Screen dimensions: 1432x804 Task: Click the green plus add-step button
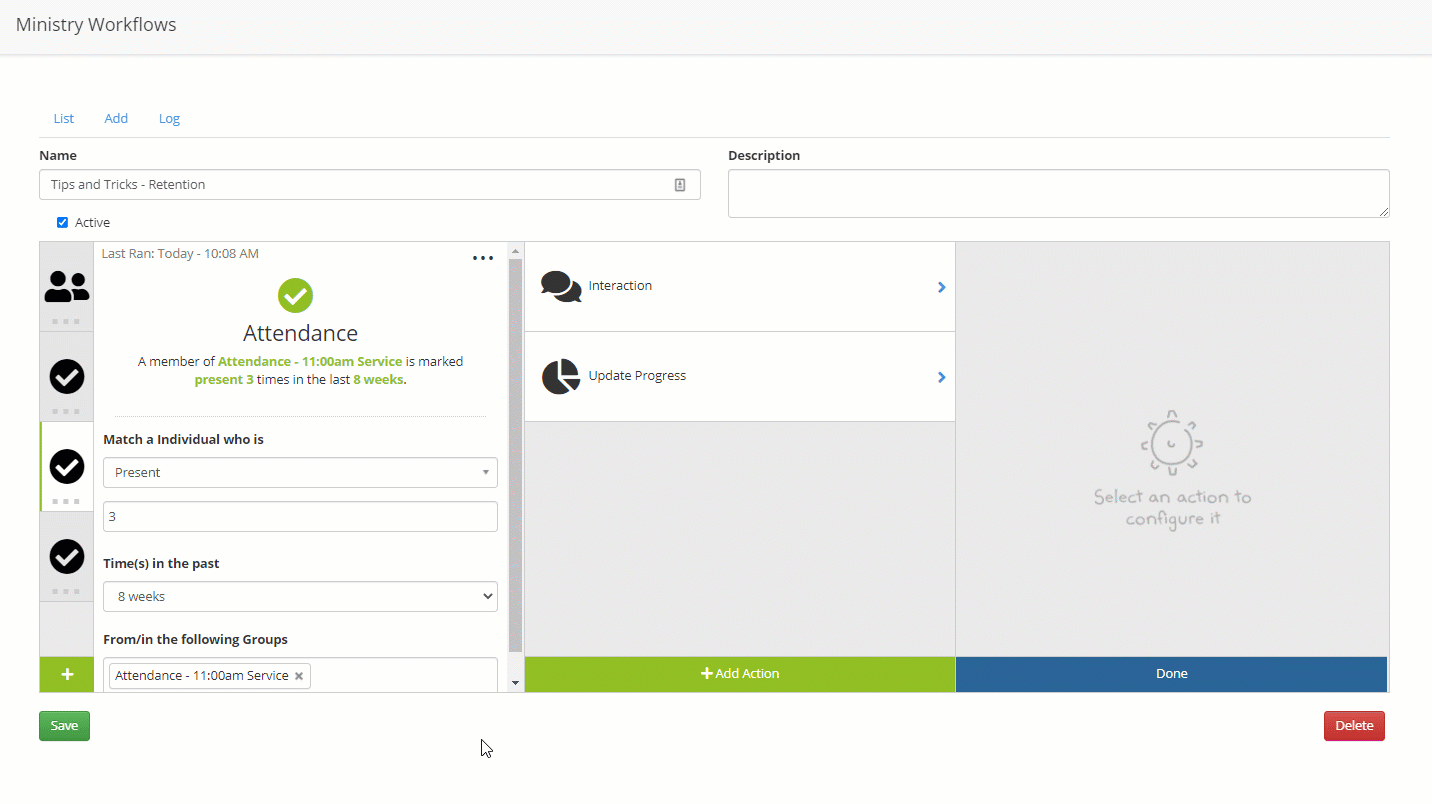67,674
